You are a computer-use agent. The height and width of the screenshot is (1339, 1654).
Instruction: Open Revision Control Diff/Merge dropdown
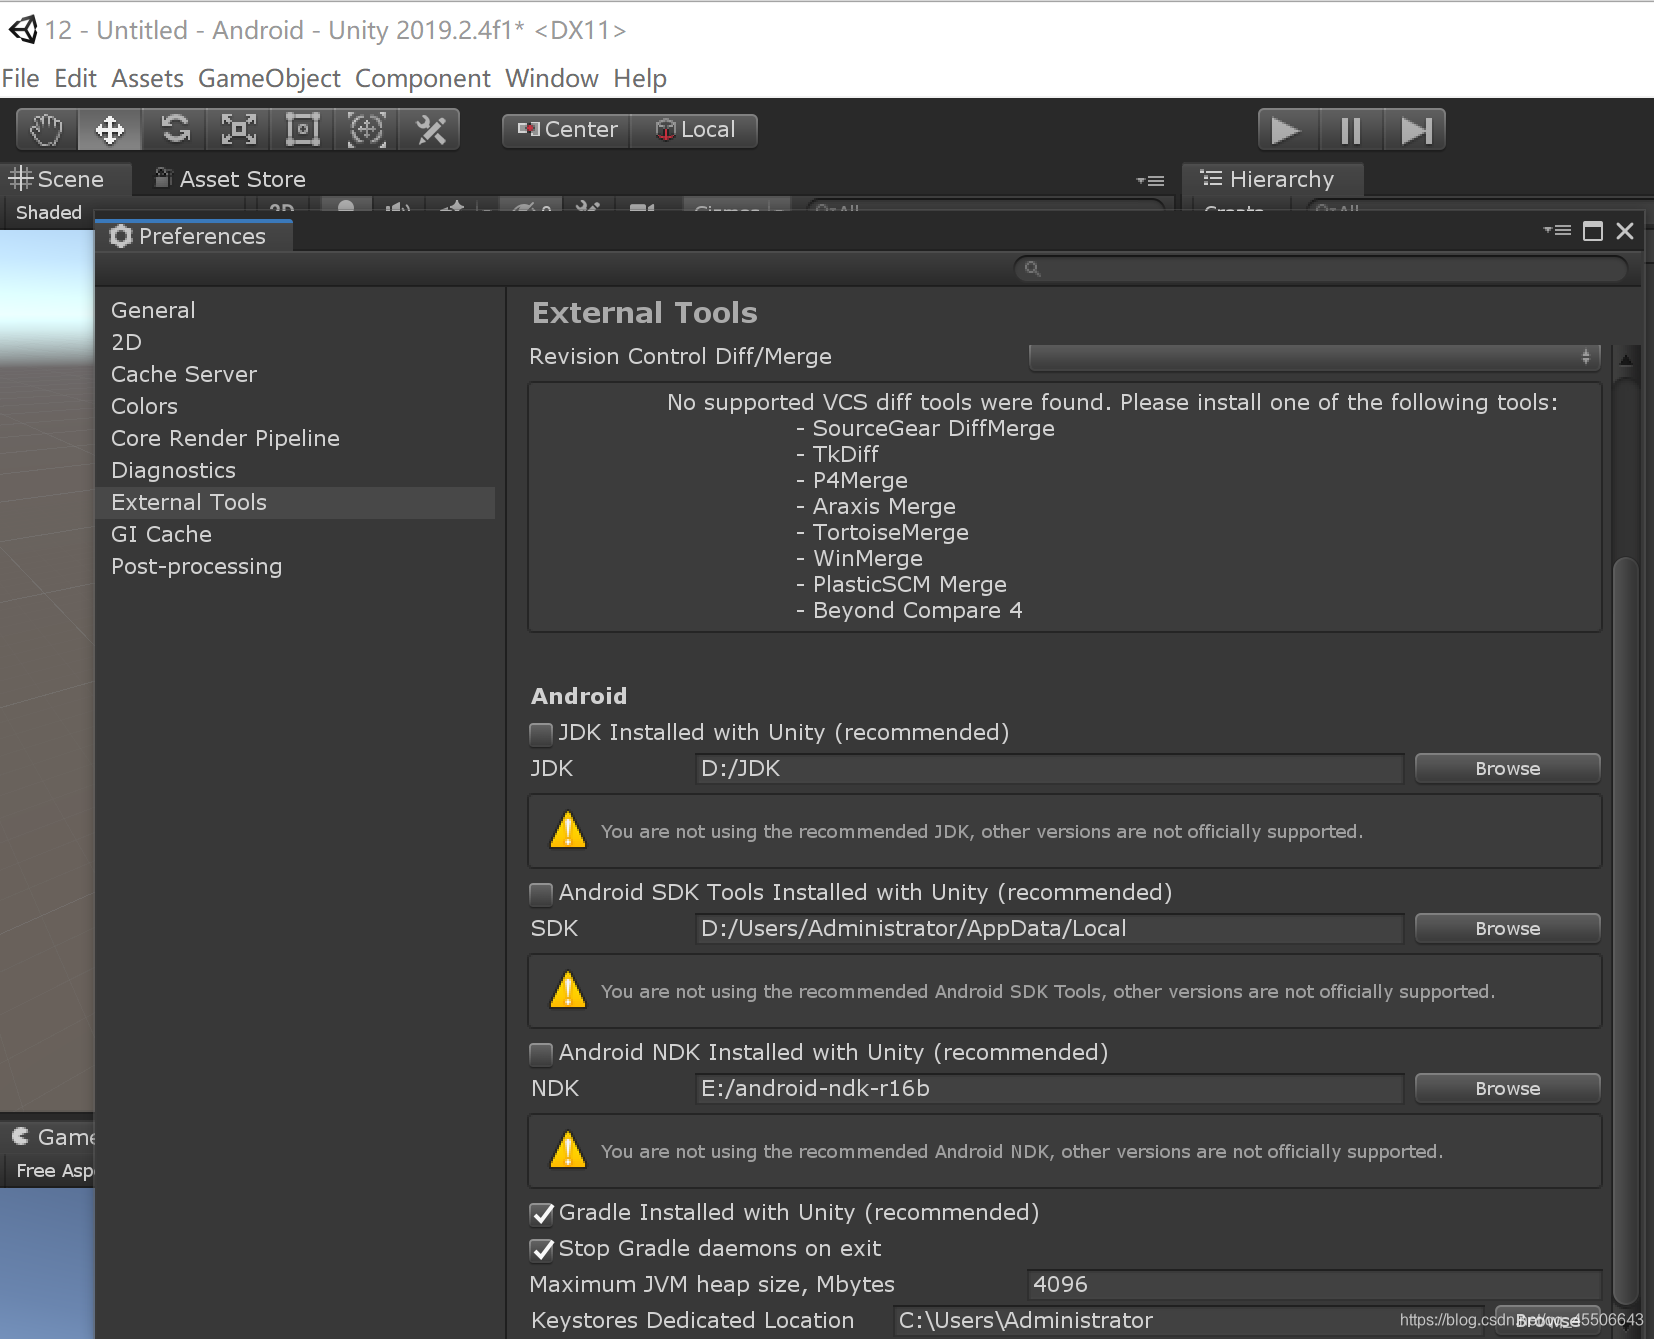(x=1314, y=357)
